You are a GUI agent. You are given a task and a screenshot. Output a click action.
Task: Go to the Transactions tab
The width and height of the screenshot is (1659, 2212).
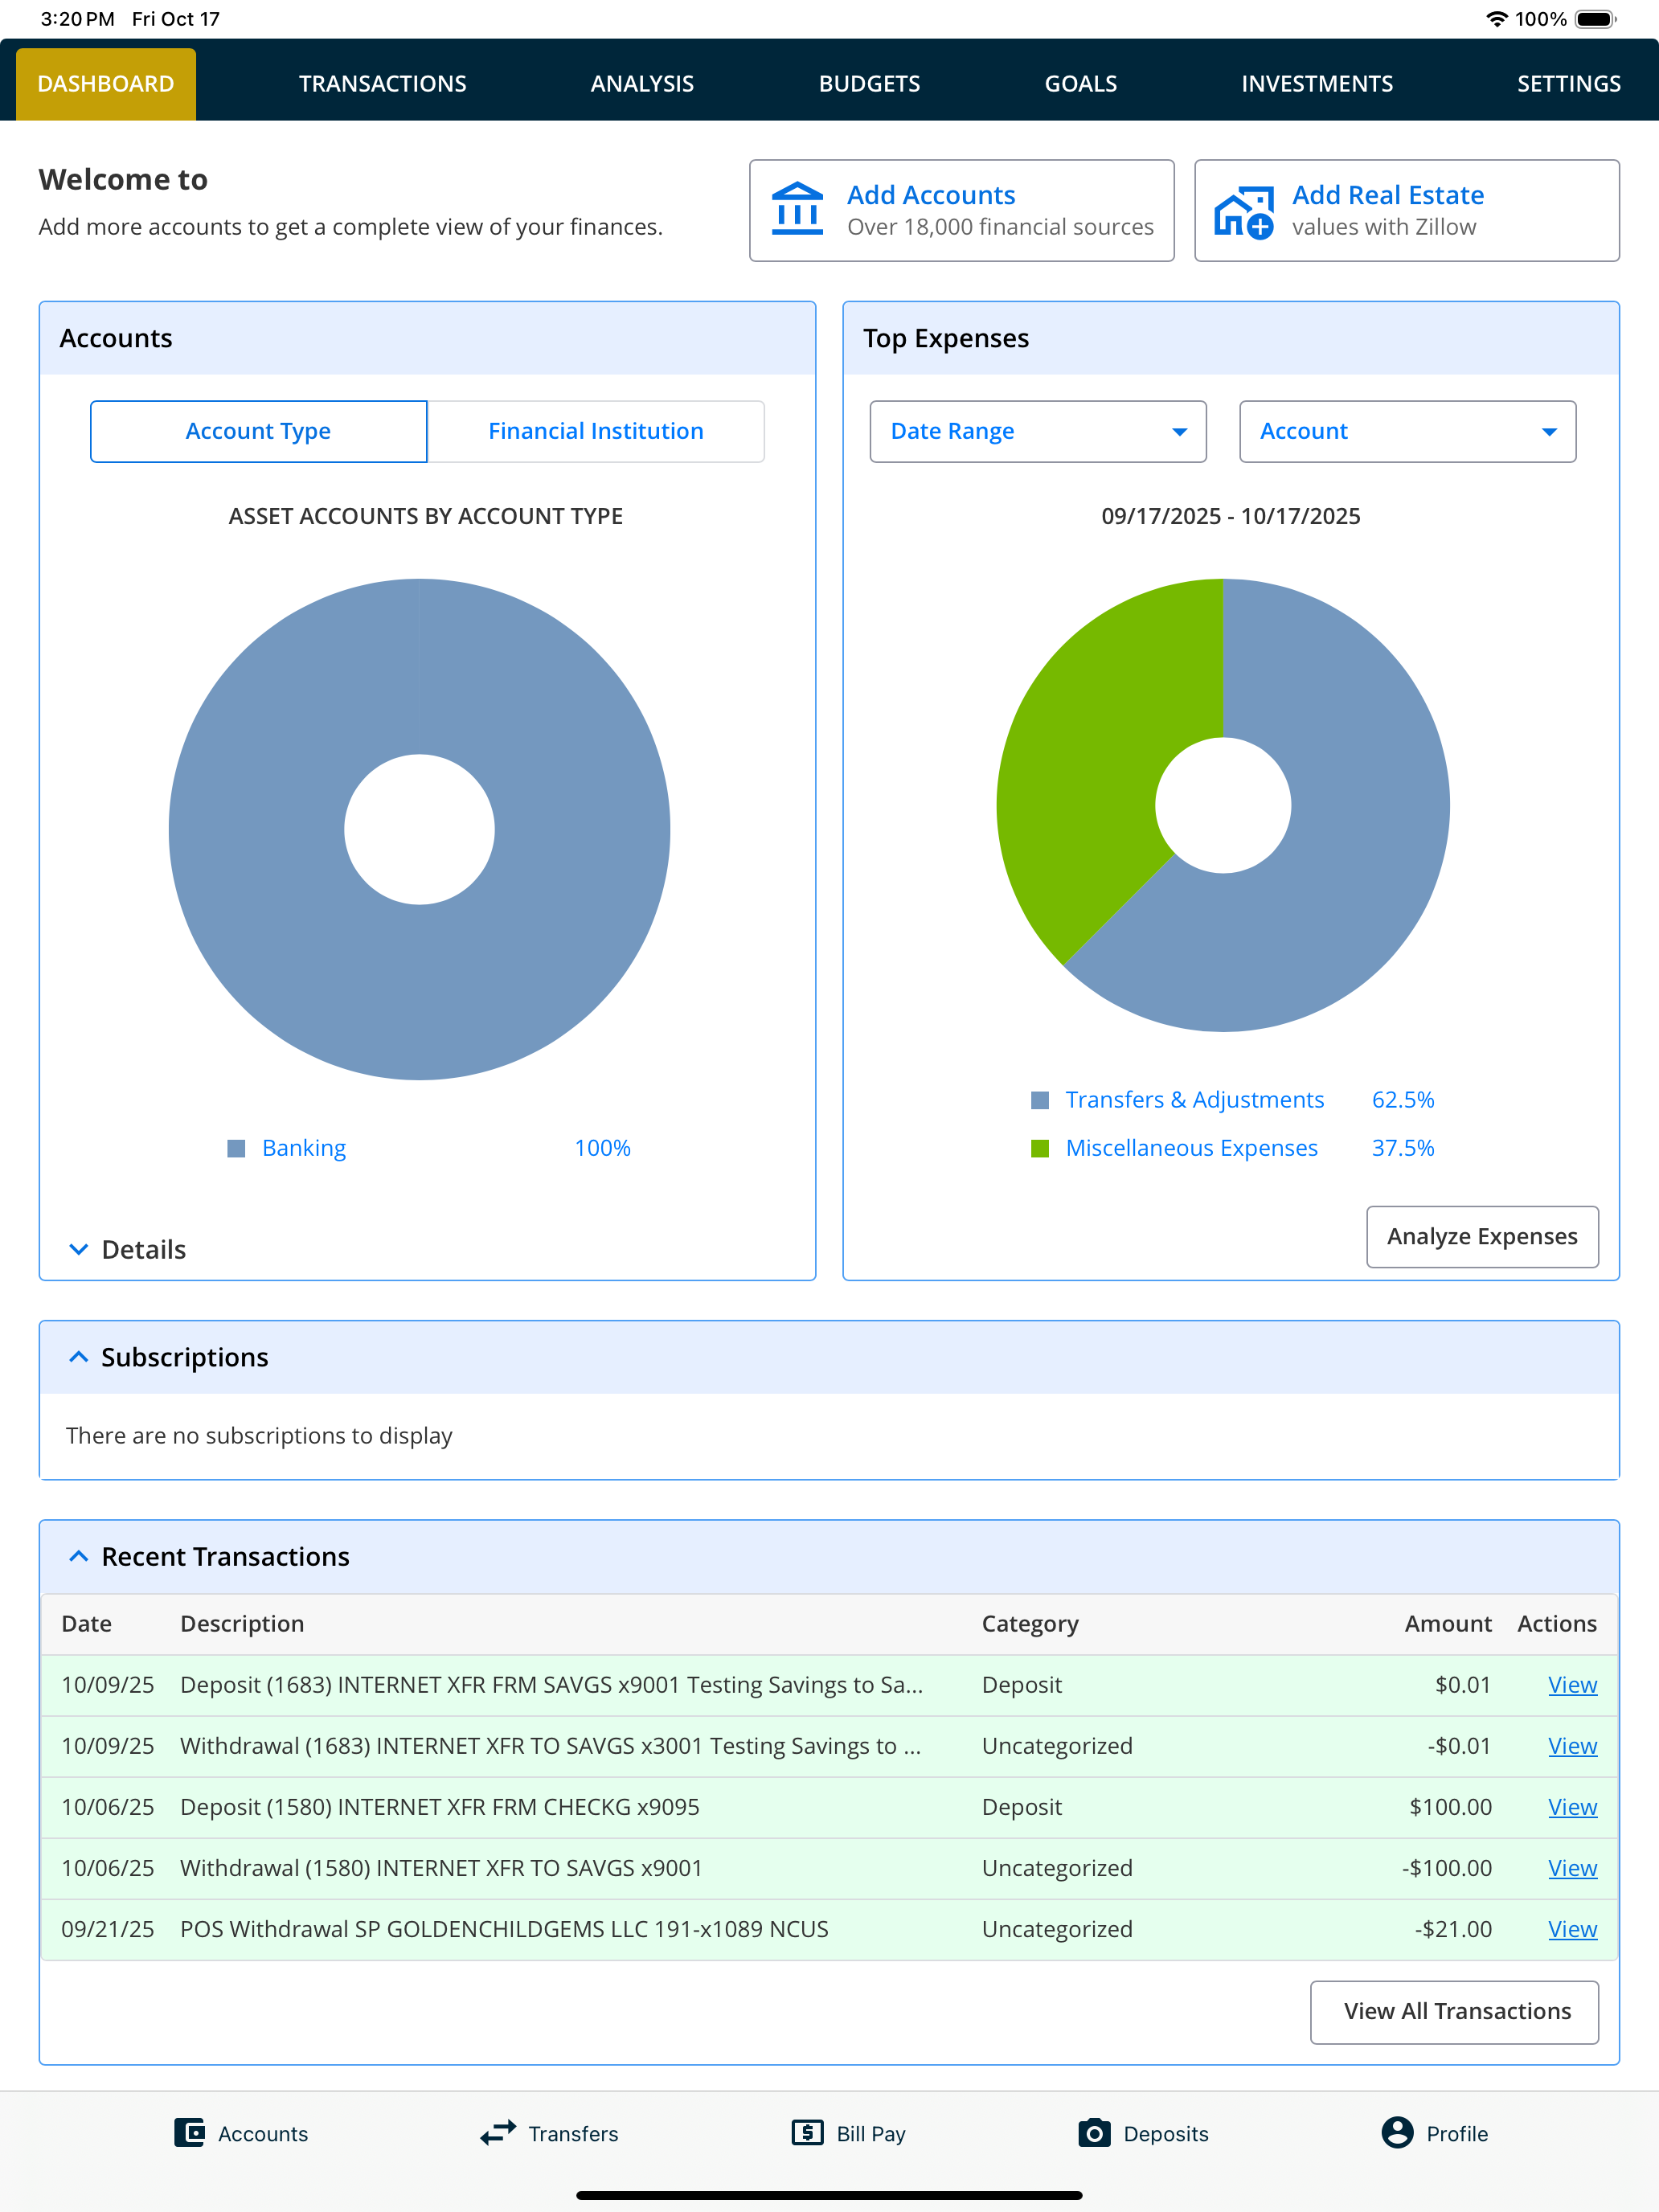382,83
